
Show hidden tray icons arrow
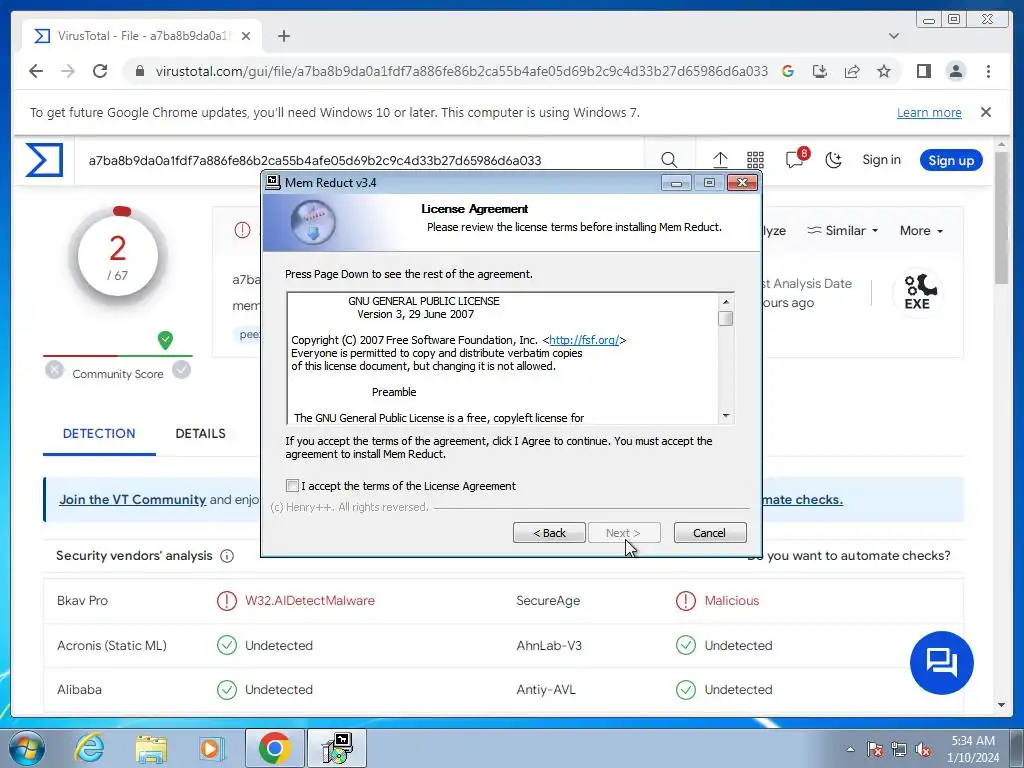pyautogui.click(x=850, y=749)
